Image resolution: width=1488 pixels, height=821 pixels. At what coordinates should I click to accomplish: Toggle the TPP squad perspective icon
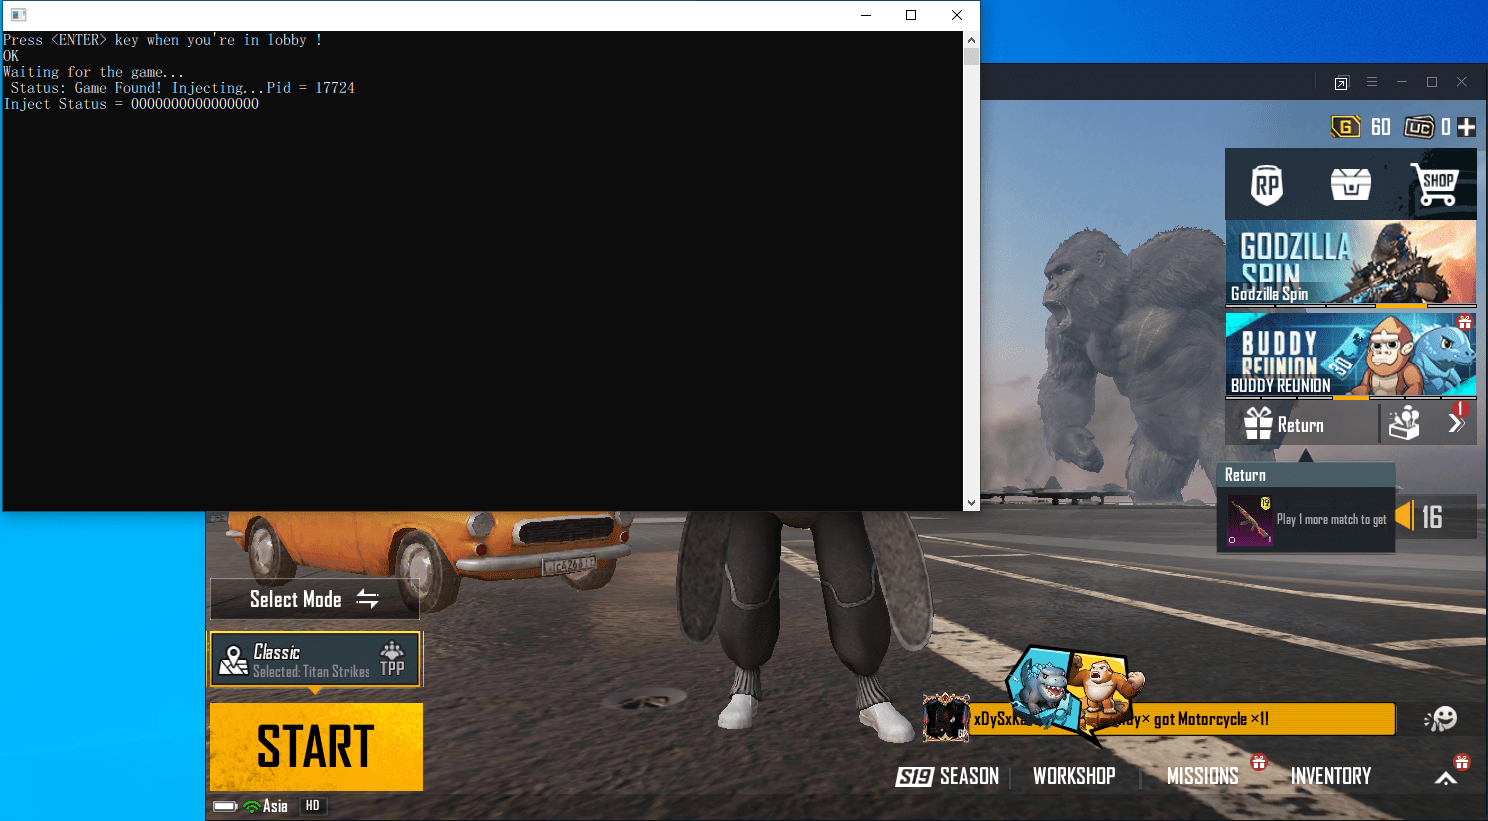(x=392, y=659)
